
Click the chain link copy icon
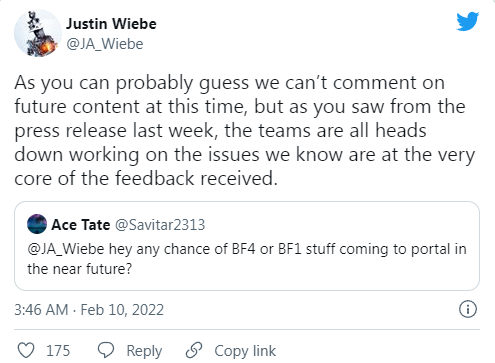point(194,350)
